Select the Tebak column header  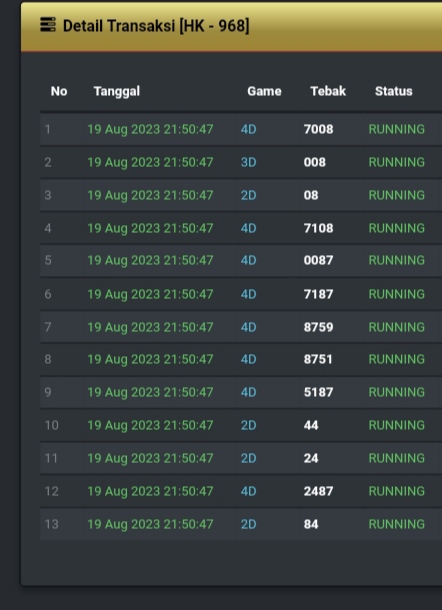[x=328, y=91]
